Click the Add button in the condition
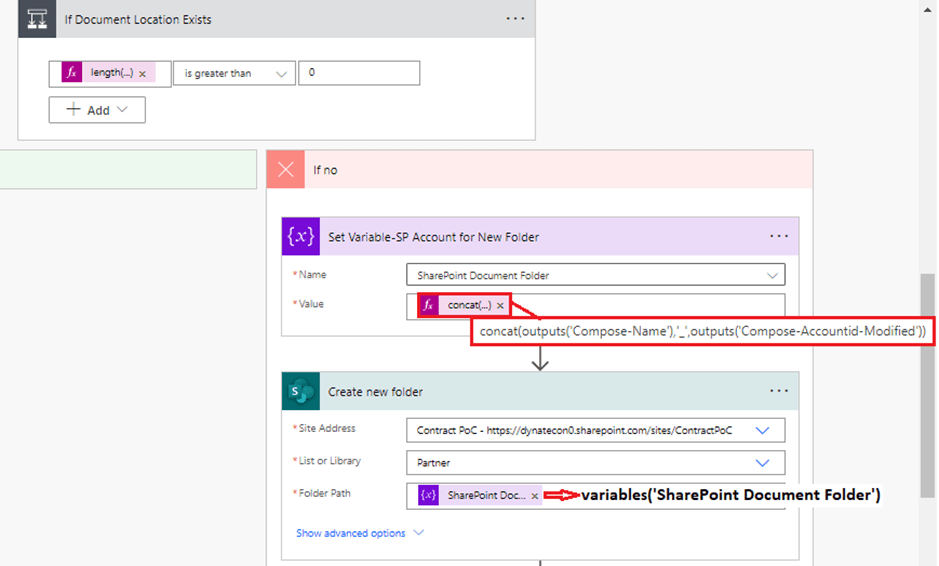 coord(97,110)
